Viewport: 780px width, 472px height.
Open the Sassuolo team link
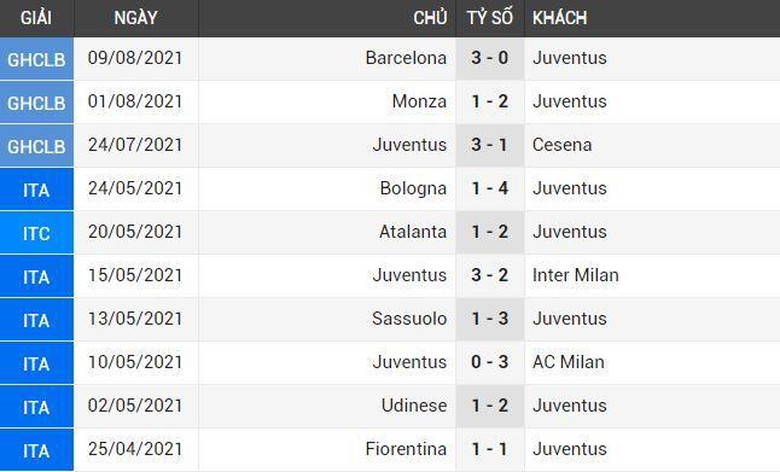coord(410,319)
